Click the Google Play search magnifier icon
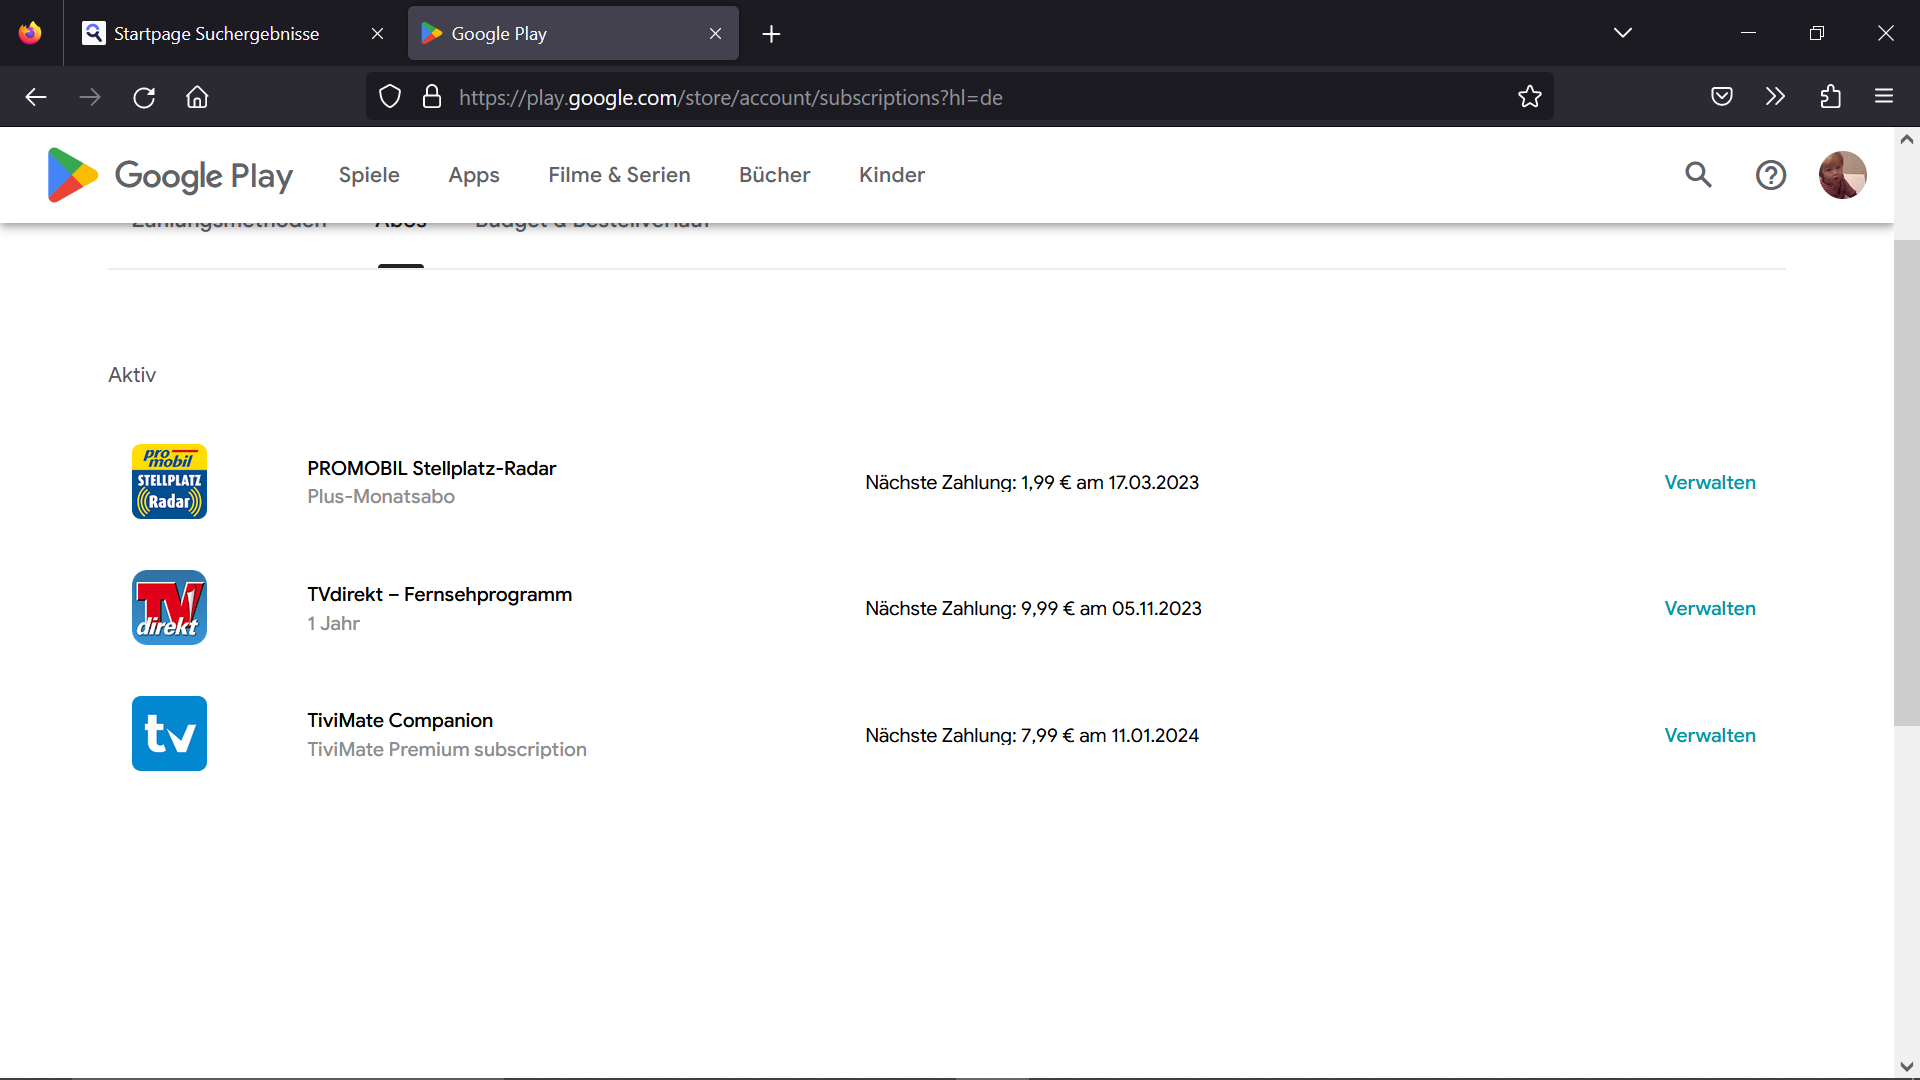The width and height of the screenshot is (1920, 1080). [1698, 175]
